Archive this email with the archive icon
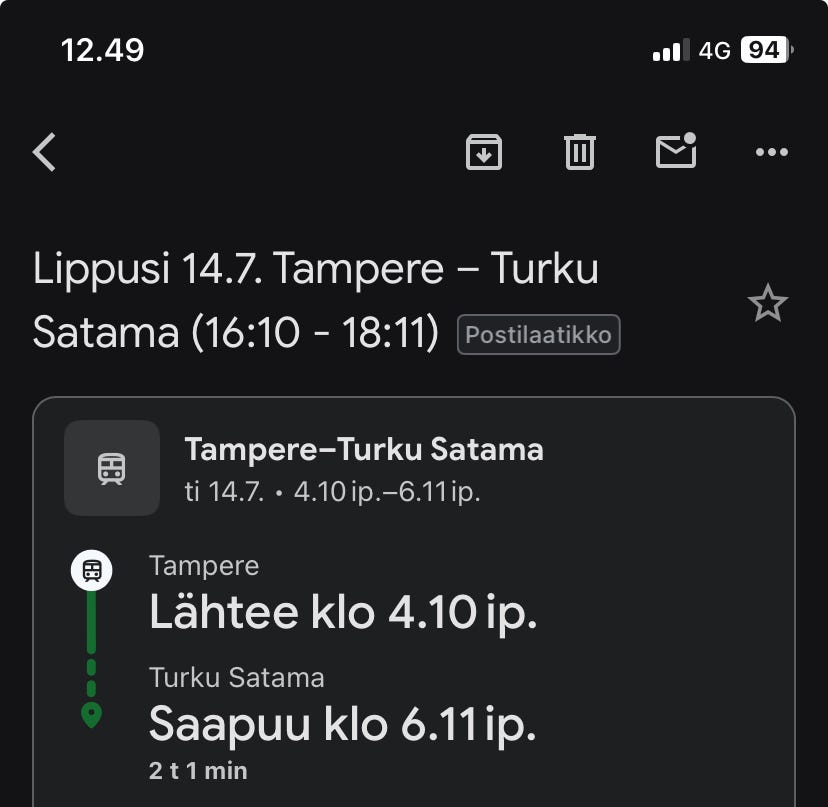Viewport: 828px width, 807px height. (484, 152)
